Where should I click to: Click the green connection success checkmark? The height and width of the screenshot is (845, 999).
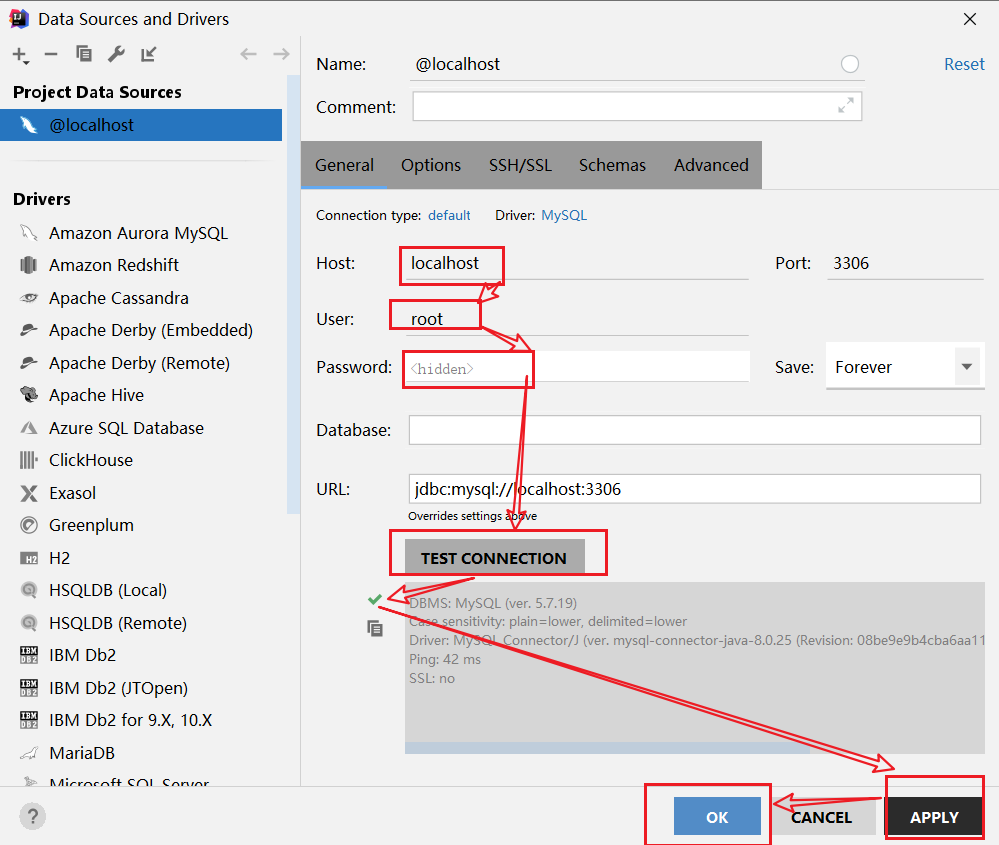coord(375,600)
